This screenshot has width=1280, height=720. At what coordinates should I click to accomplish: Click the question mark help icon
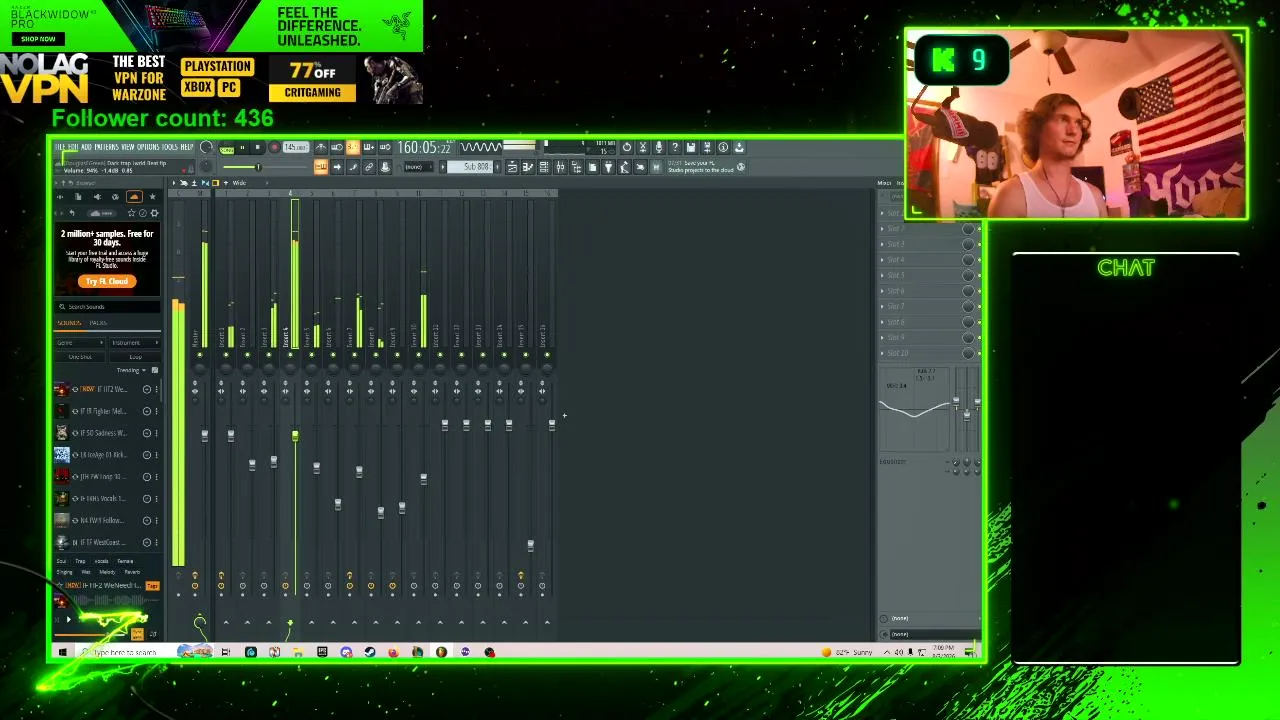click(x=675, y=148)
